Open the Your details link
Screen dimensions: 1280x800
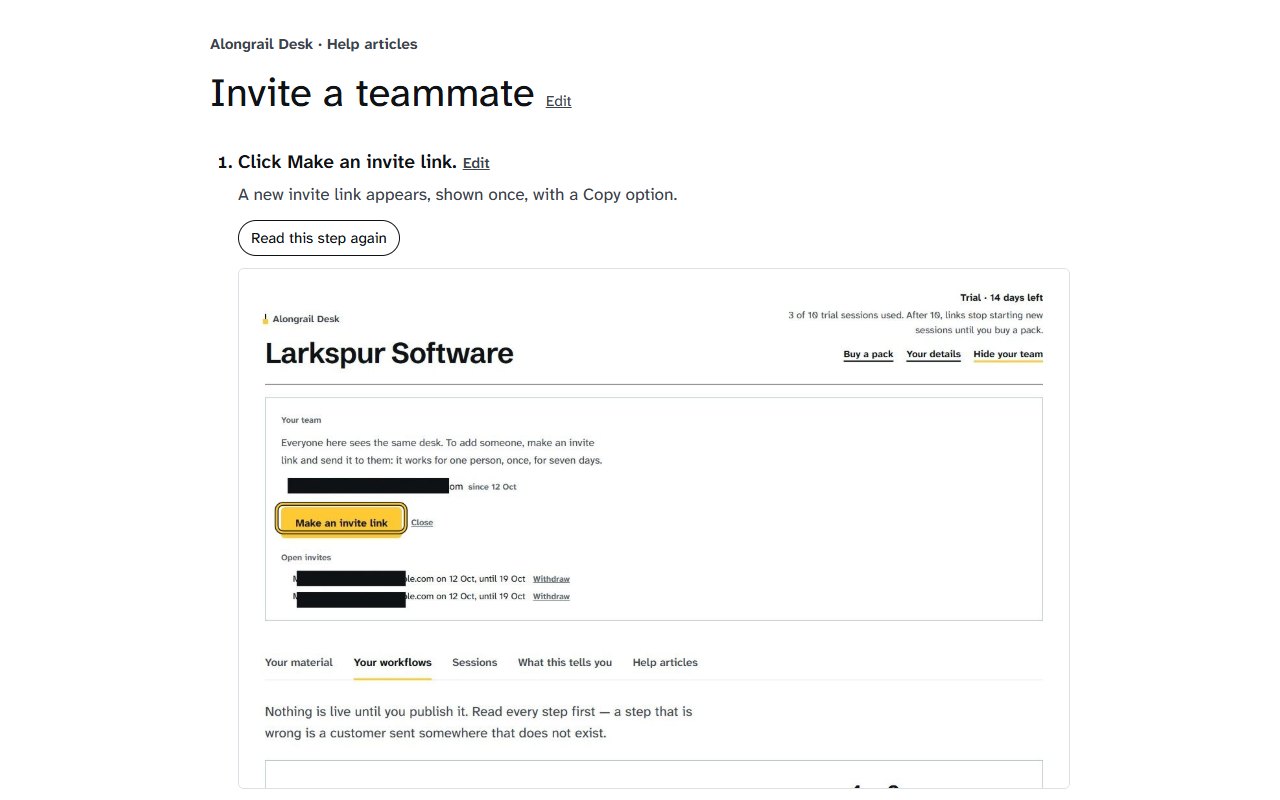[933, 354]
